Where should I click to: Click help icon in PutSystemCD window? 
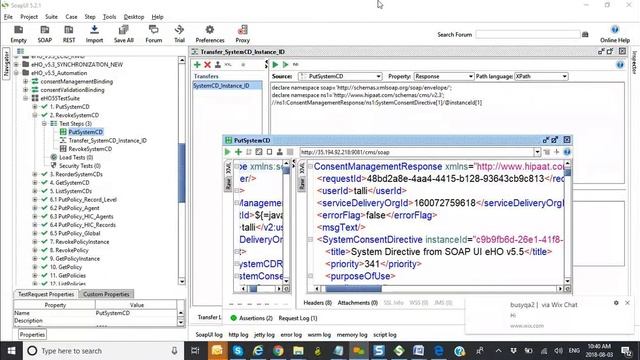tap(567, 152)
